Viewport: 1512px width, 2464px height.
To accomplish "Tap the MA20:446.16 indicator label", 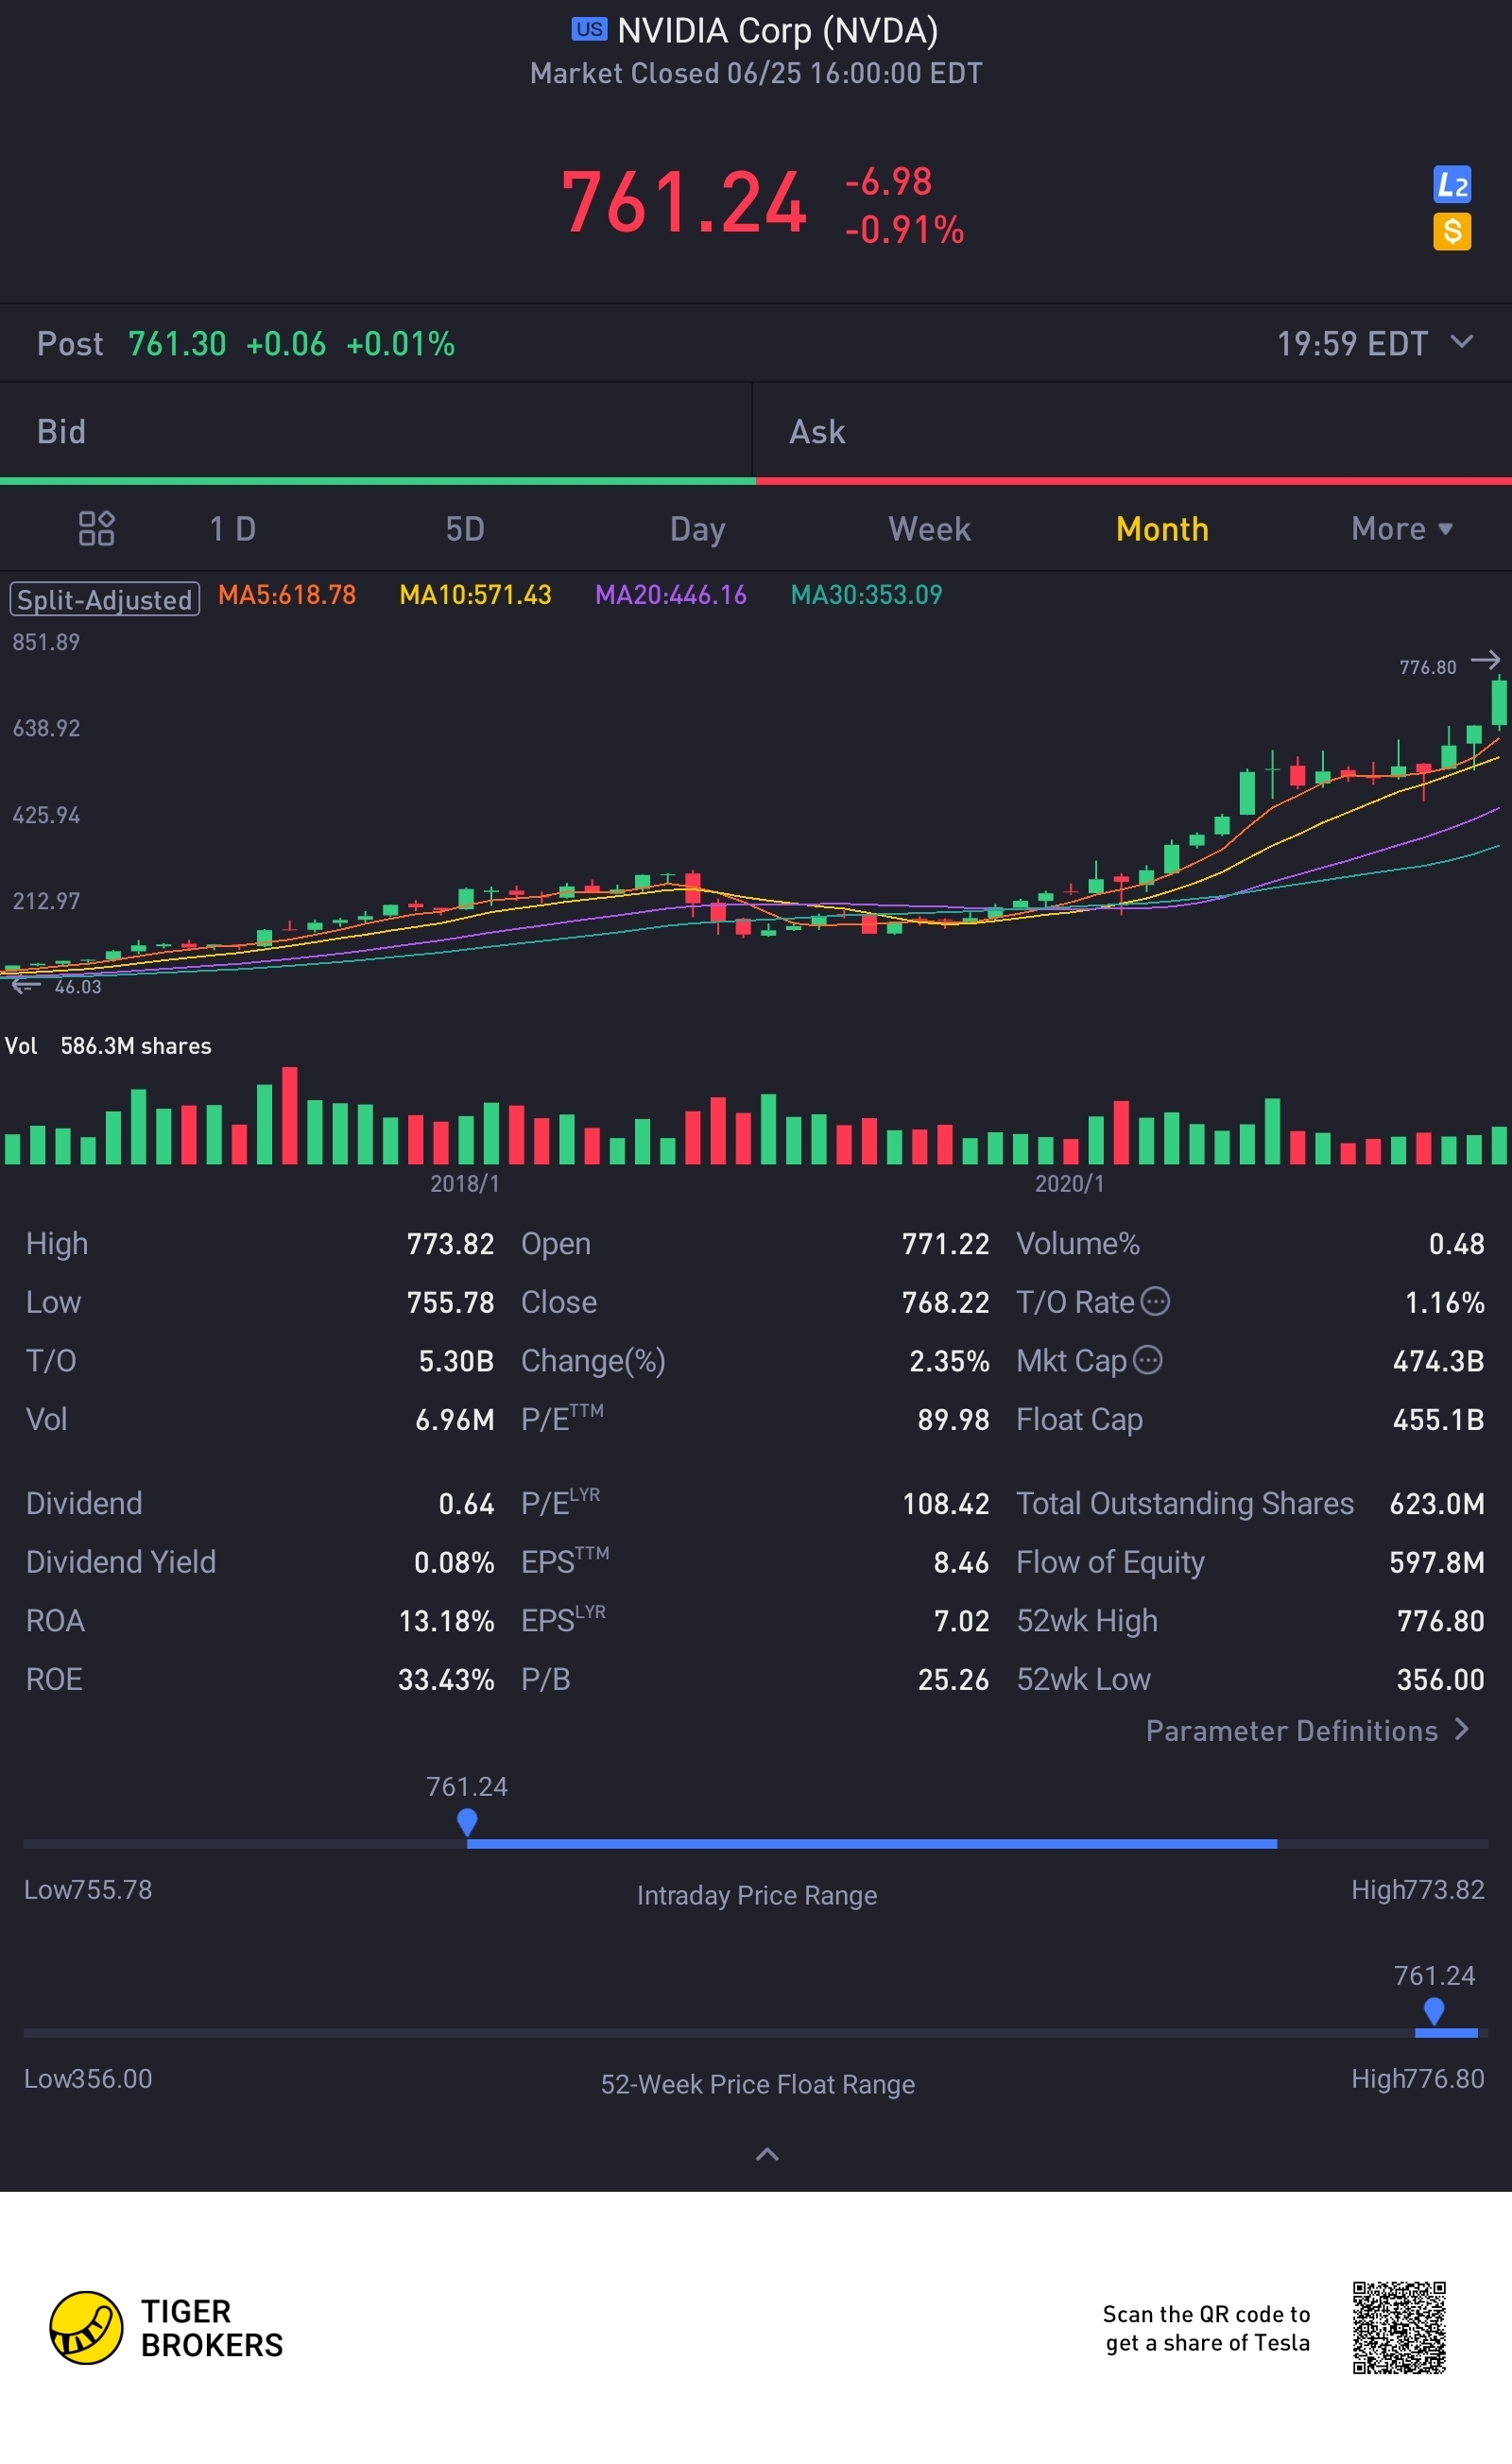I will 671,595.
